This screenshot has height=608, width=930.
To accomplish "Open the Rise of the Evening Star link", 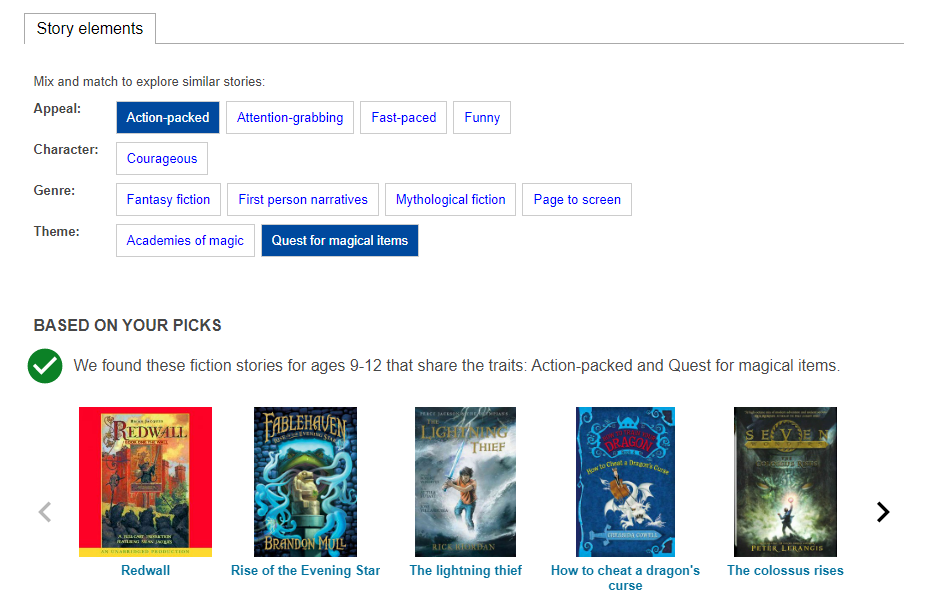I will [x=305, y=570].
